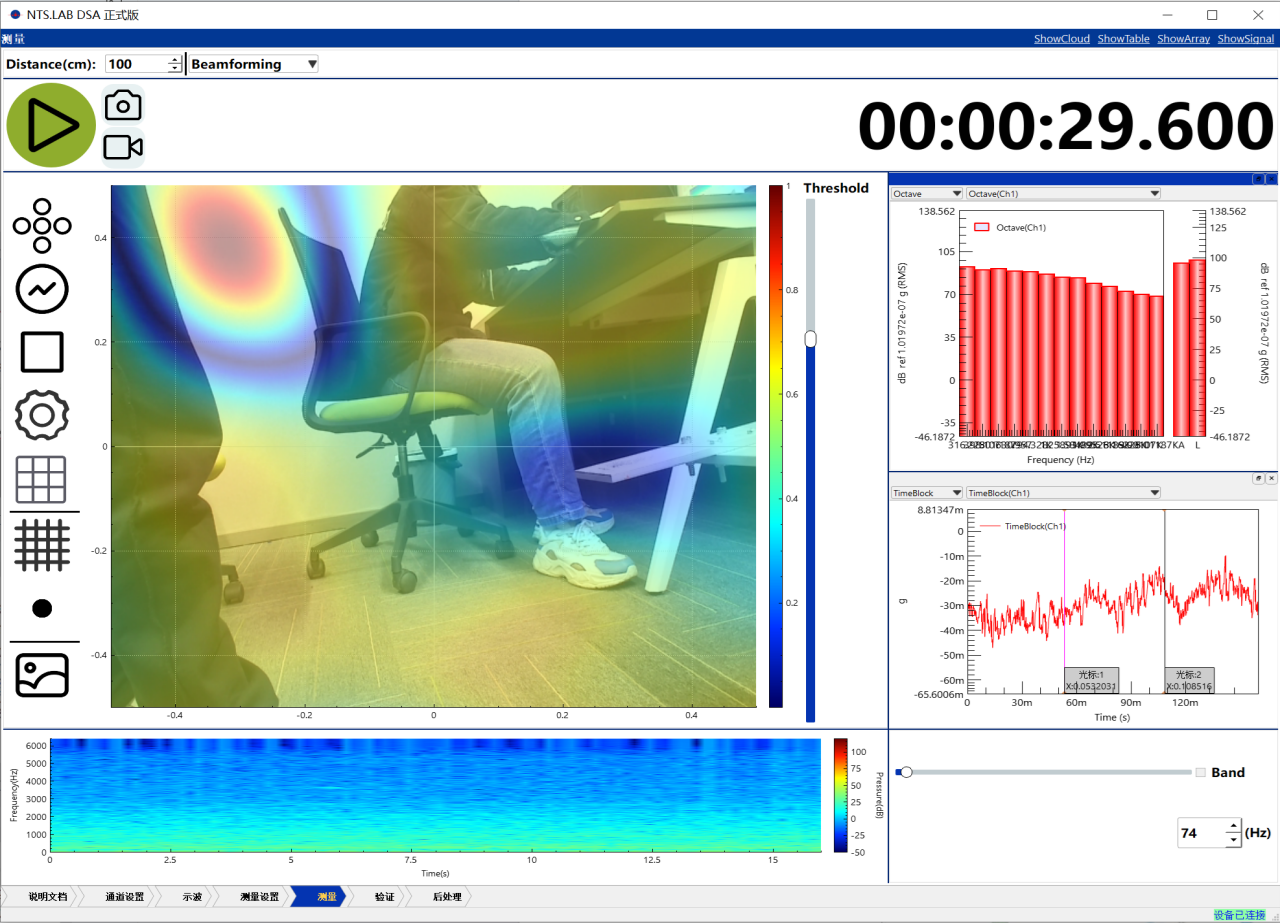1280x923 pixels.
Task: Click the Threshold vertical slider handle
Action: [x=810, y=340]
